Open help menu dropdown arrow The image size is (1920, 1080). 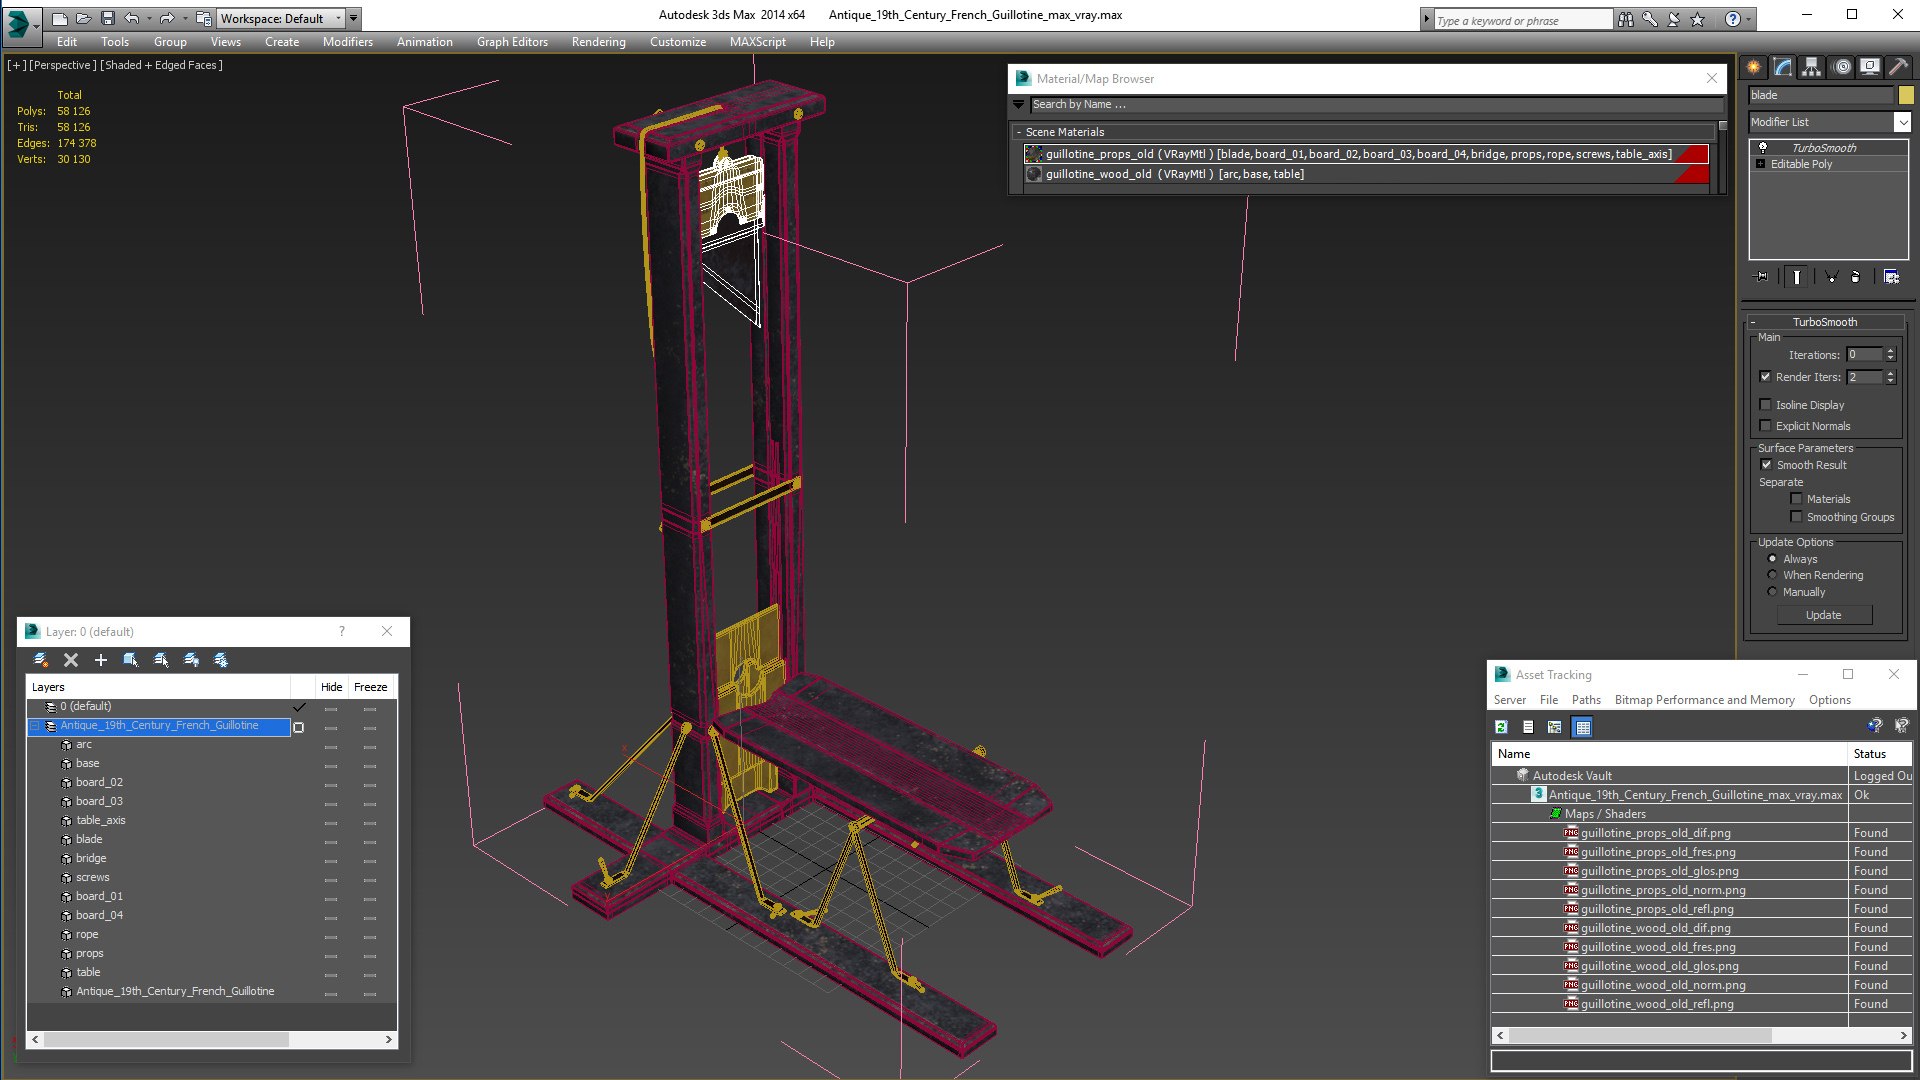(x=1749, y=19)
